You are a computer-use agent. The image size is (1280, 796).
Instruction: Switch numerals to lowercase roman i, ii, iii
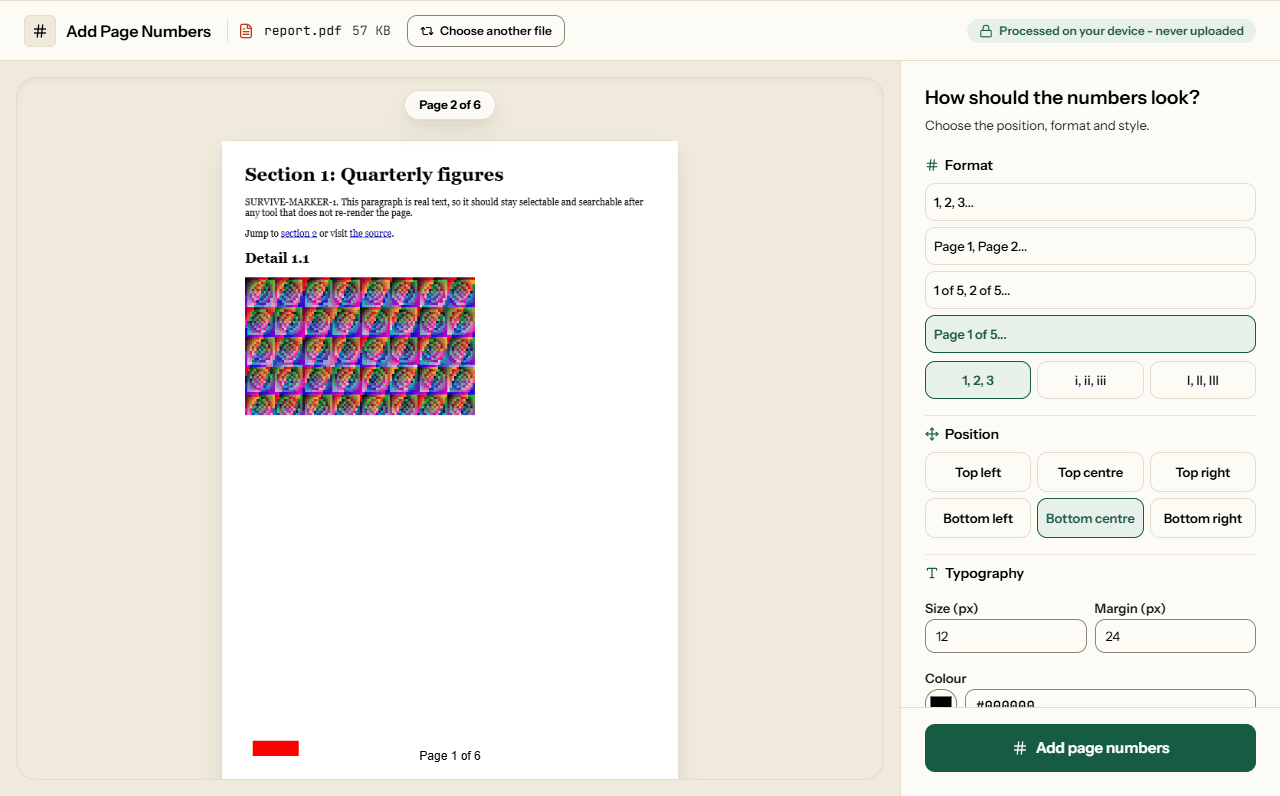[1090, 380]
